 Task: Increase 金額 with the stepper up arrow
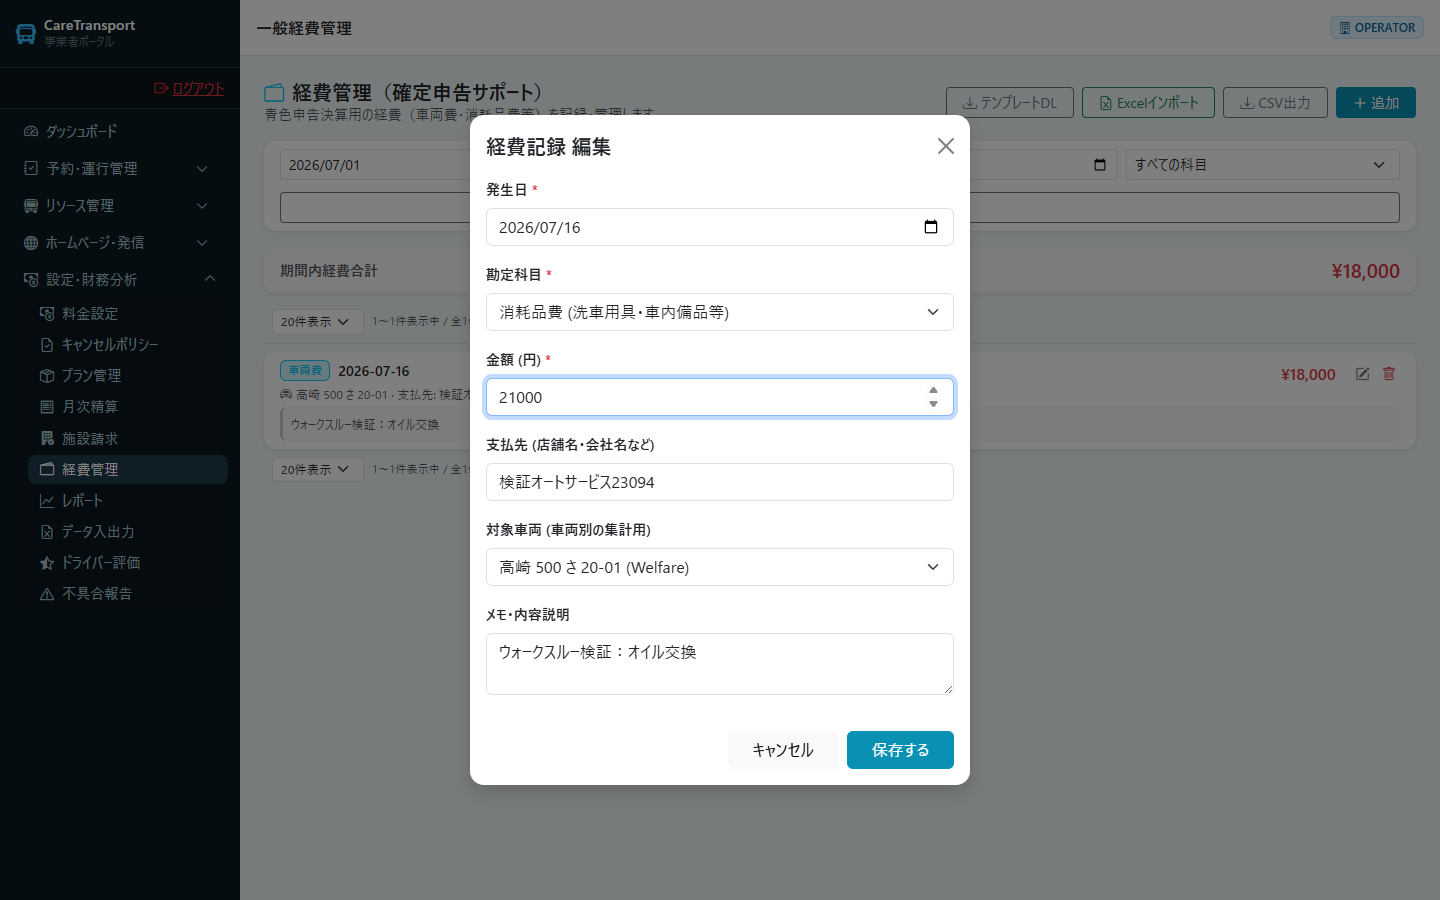pyautogui.click(x=933, y=391)
